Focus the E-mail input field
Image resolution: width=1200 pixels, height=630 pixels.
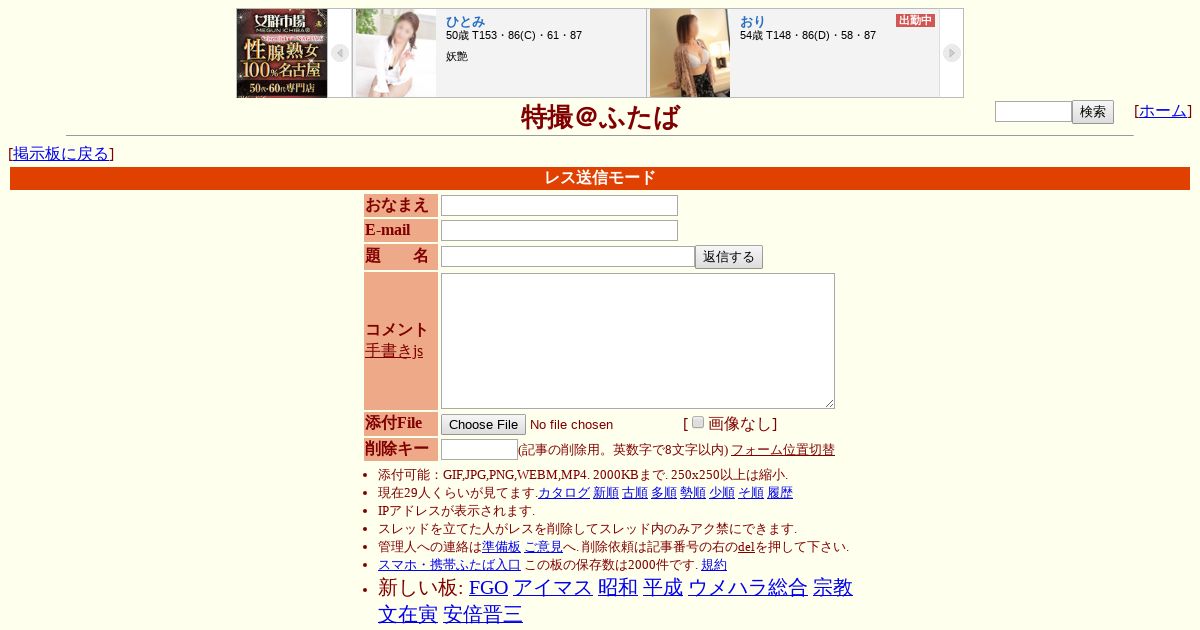(x=559, y=230)
